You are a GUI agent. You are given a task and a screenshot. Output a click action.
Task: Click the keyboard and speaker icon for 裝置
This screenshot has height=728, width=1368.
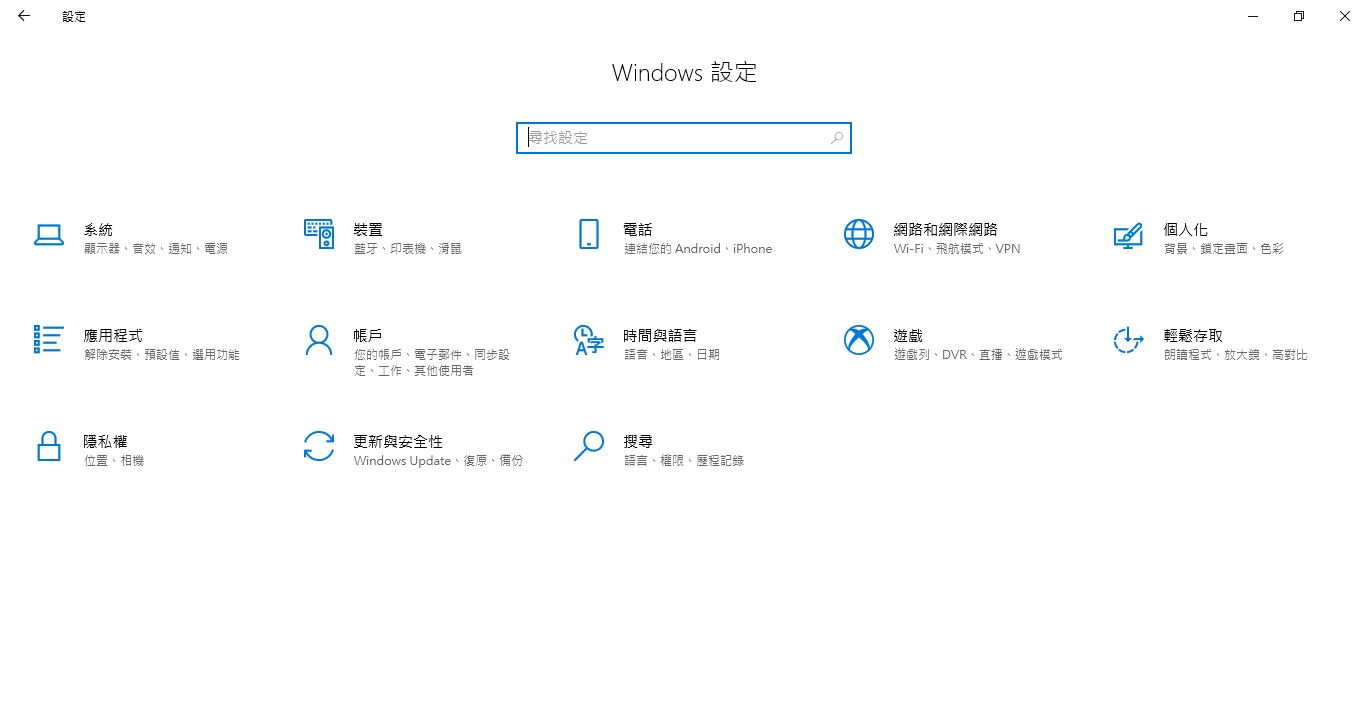point(318,234)
